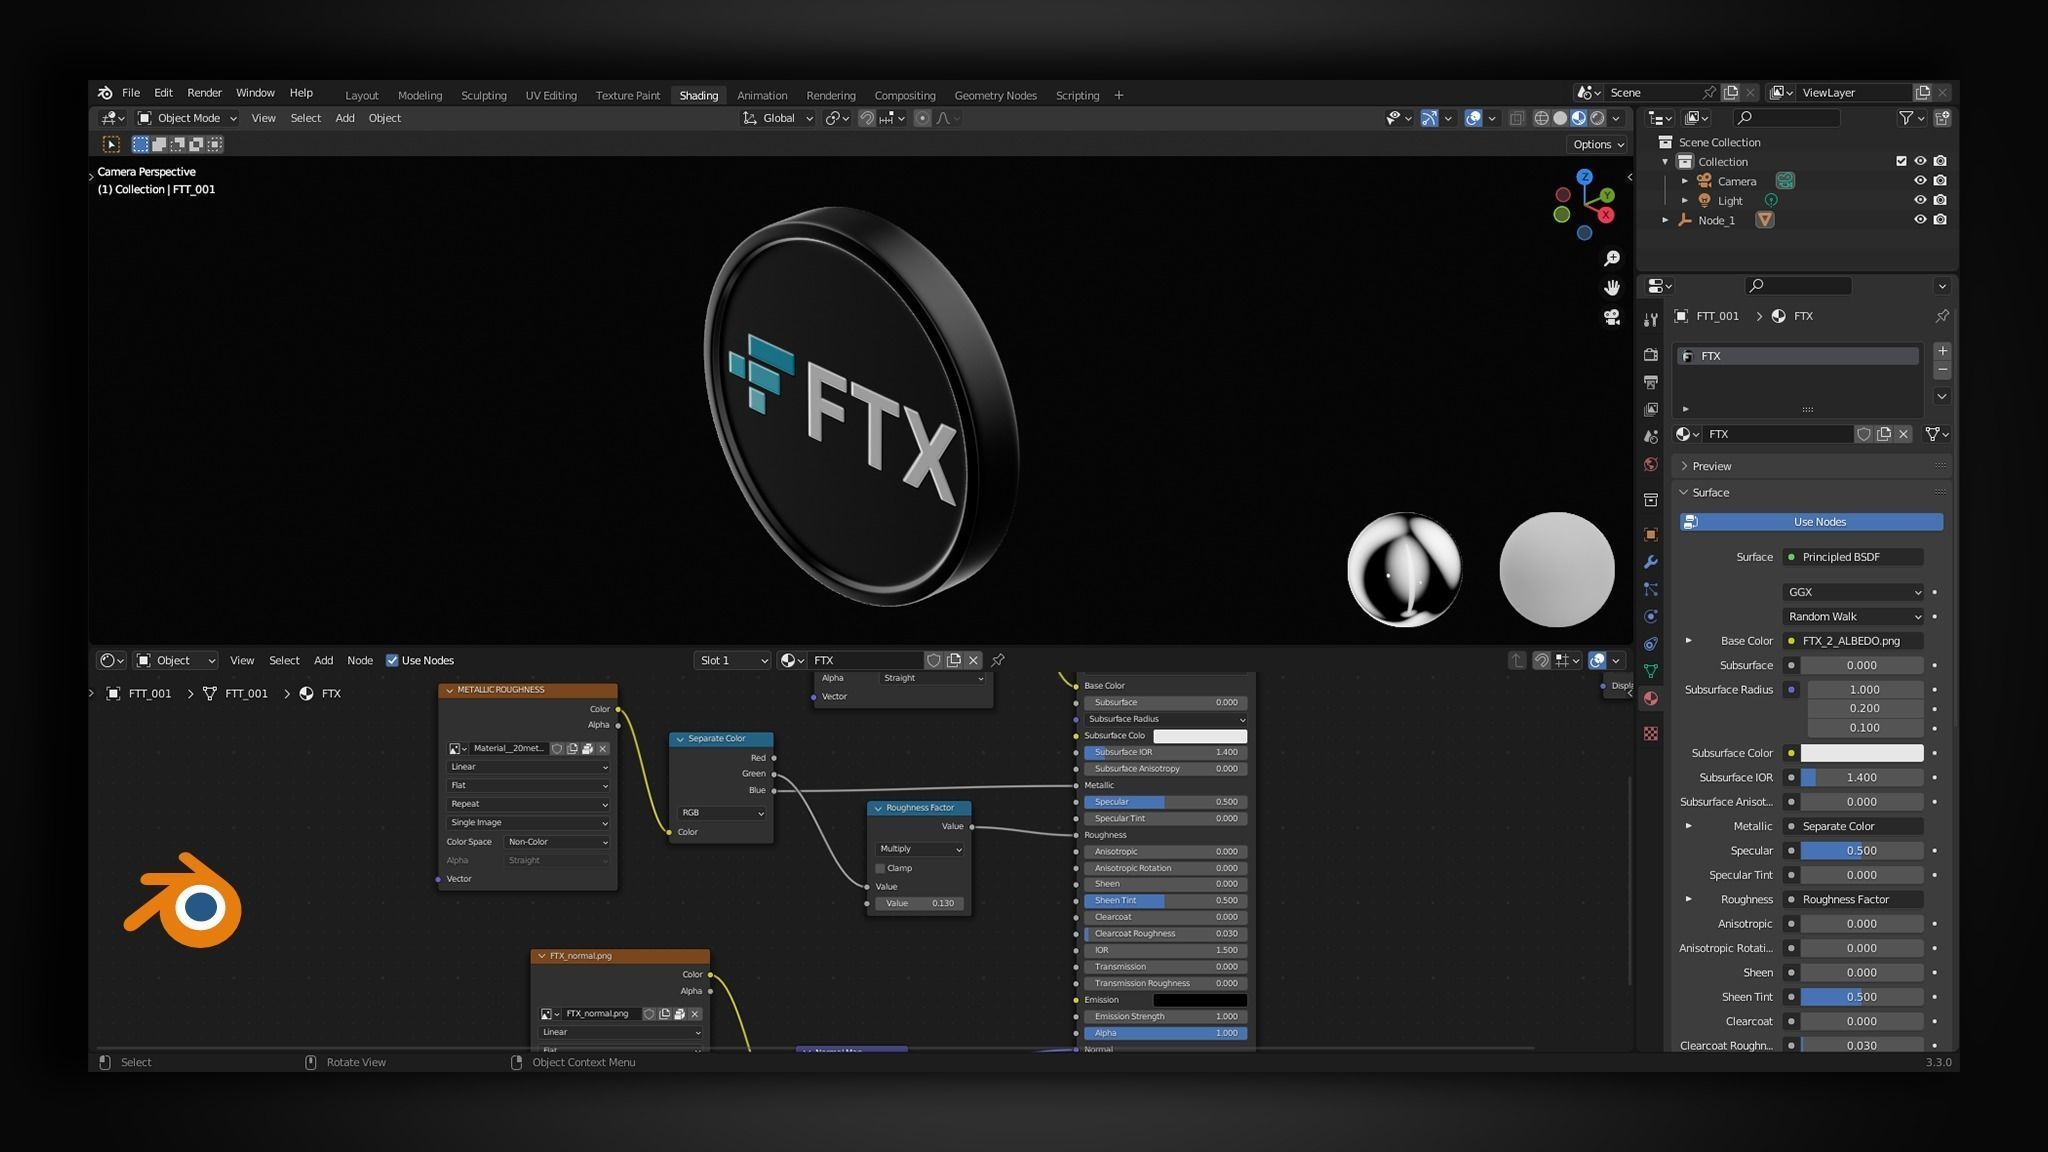The image size is (2048, 1152).
Task: Uncheck Use Nodes in node editor header
Action: [392, 660]
